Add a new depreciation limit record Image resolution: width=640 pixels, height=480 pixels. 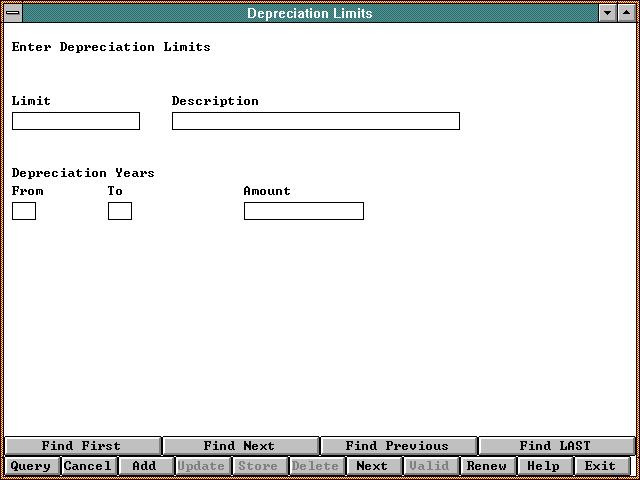tap(145, 466)
